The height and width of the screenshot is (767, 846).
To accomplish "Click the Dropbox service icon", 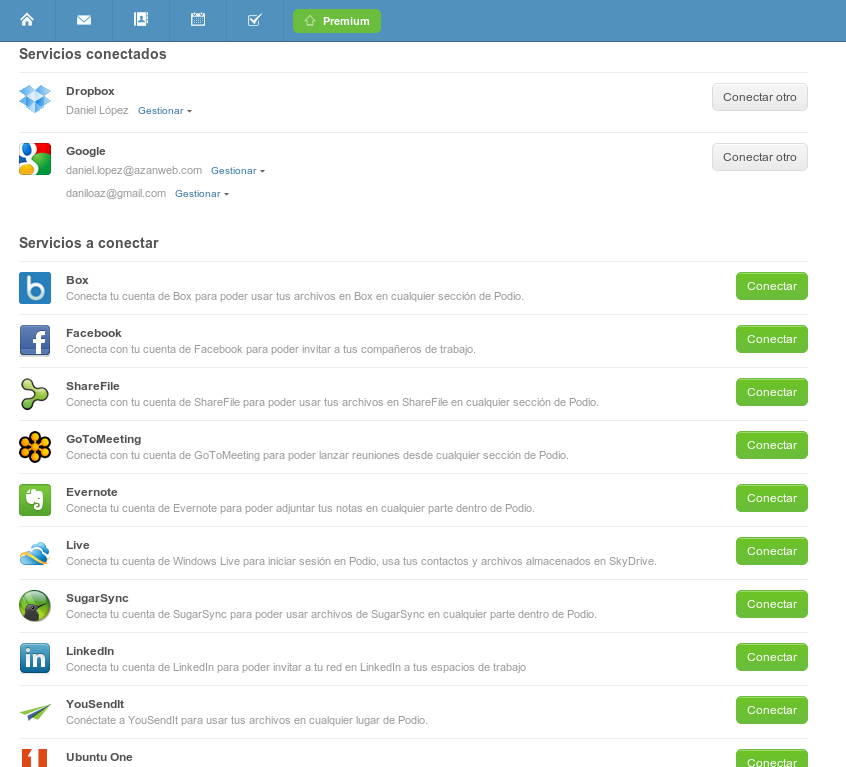I will 35,99.
